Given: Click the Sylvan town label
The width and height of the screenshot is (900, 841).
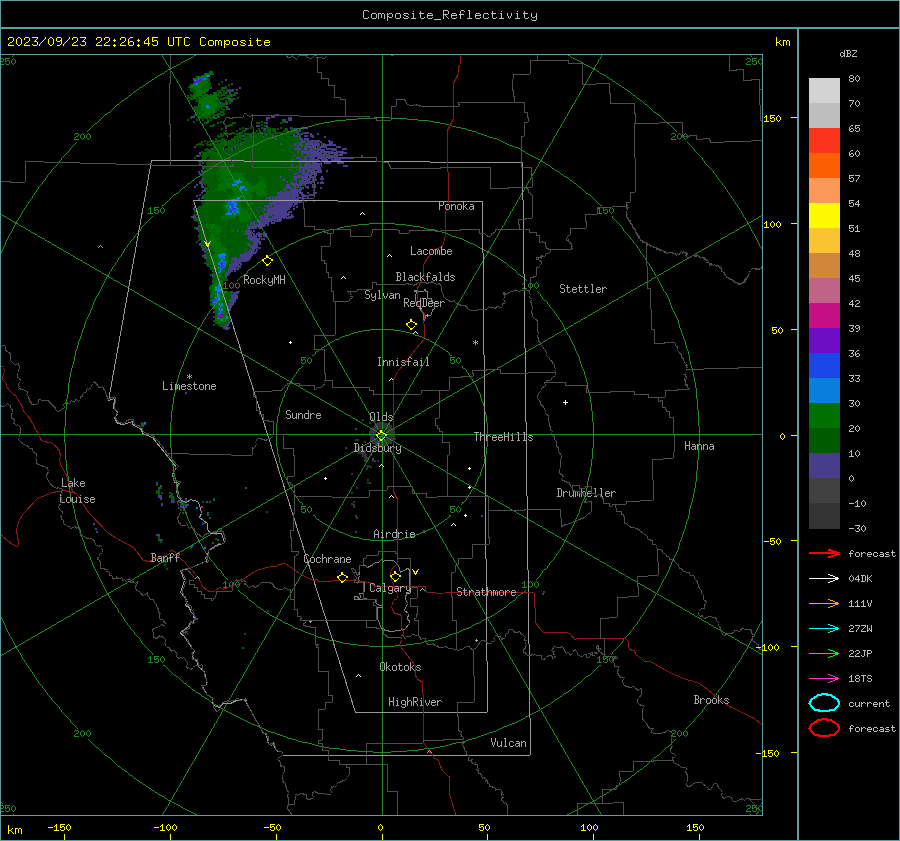Looking at the screenshot, I should [382, 295].
